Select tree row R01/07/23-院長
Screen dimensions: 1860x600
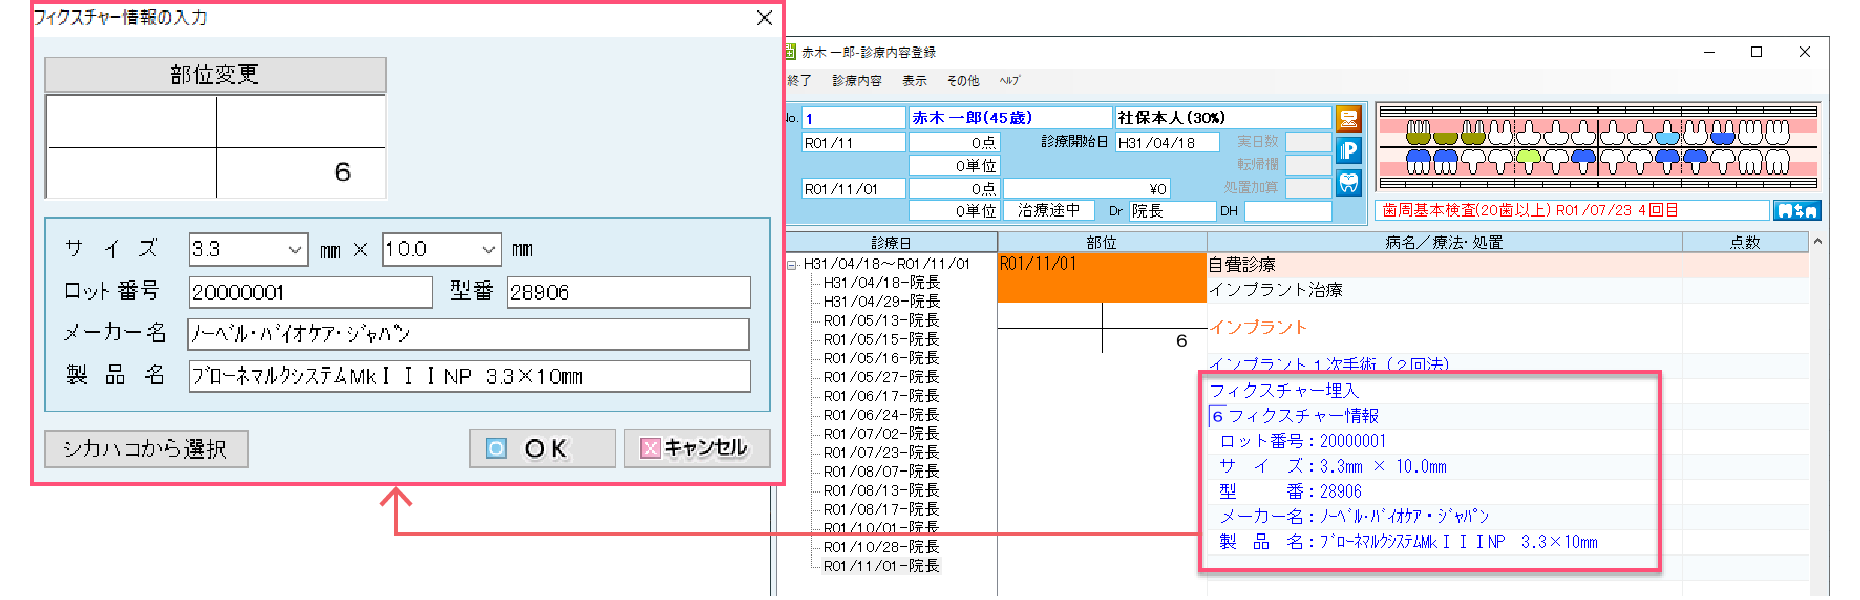(881, 453)
